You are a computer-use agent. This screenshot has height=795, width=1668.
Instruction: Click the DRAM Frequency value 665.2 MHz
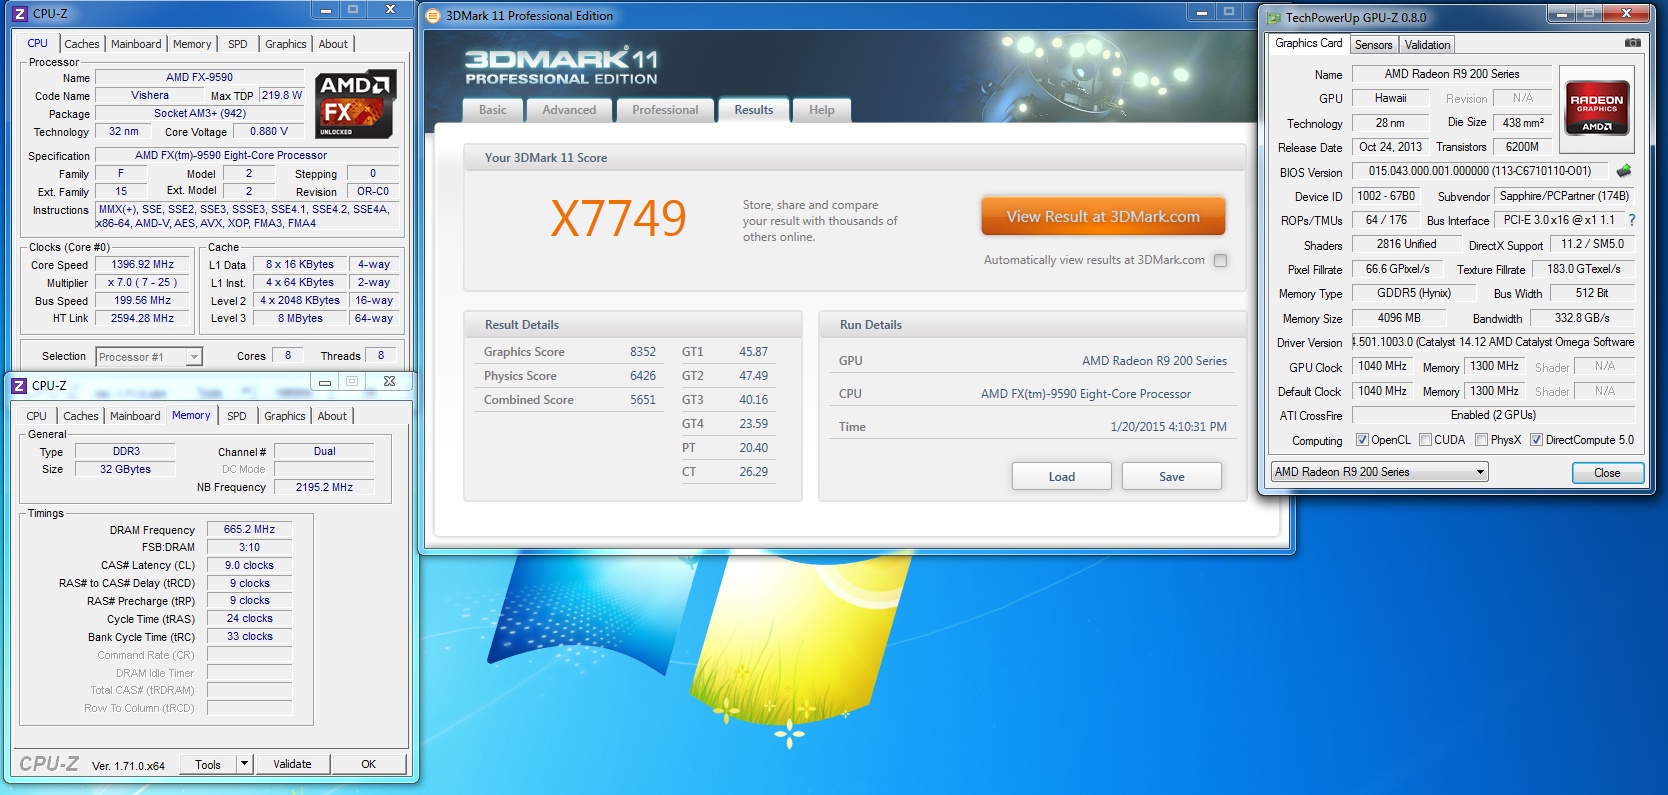(x=249, y=529)
